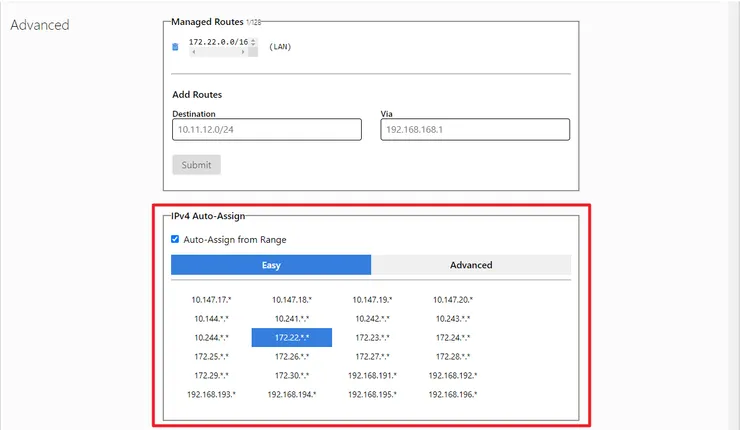This screenshot has height=430, width=740.
Task: Pick the 192.168.191.* range
Action: coord(372,376)
